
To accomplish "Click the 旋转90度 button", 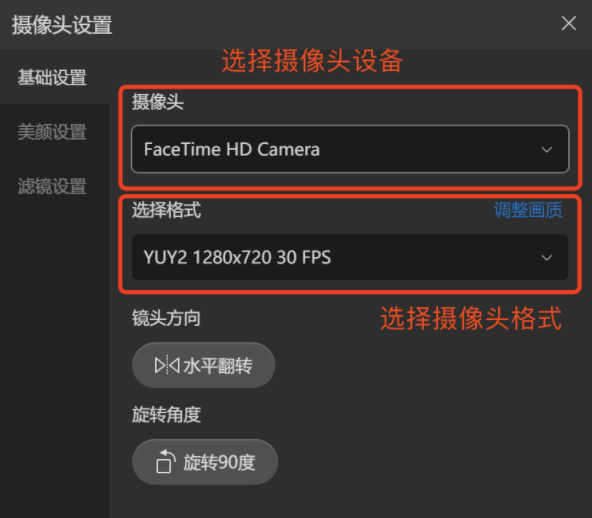I will click(x=205, y=462).
